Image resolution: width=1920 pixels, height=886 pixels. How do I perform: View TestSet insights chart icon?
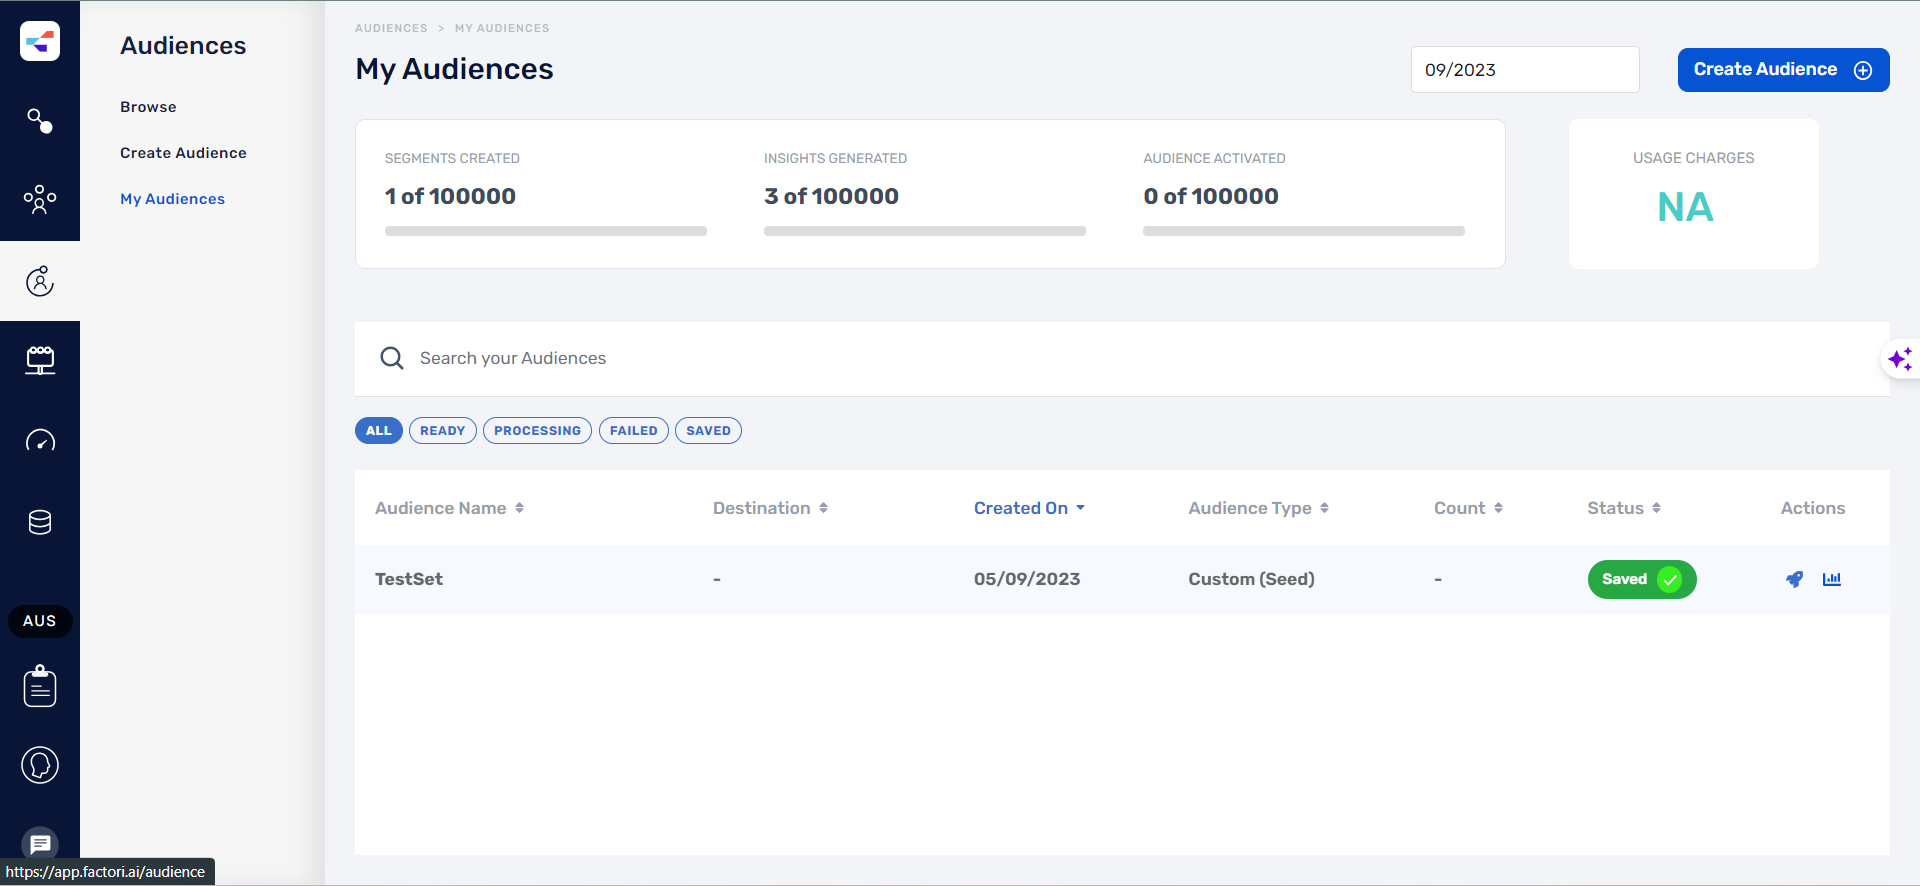pyautogui.click(x=1832, y=579)
